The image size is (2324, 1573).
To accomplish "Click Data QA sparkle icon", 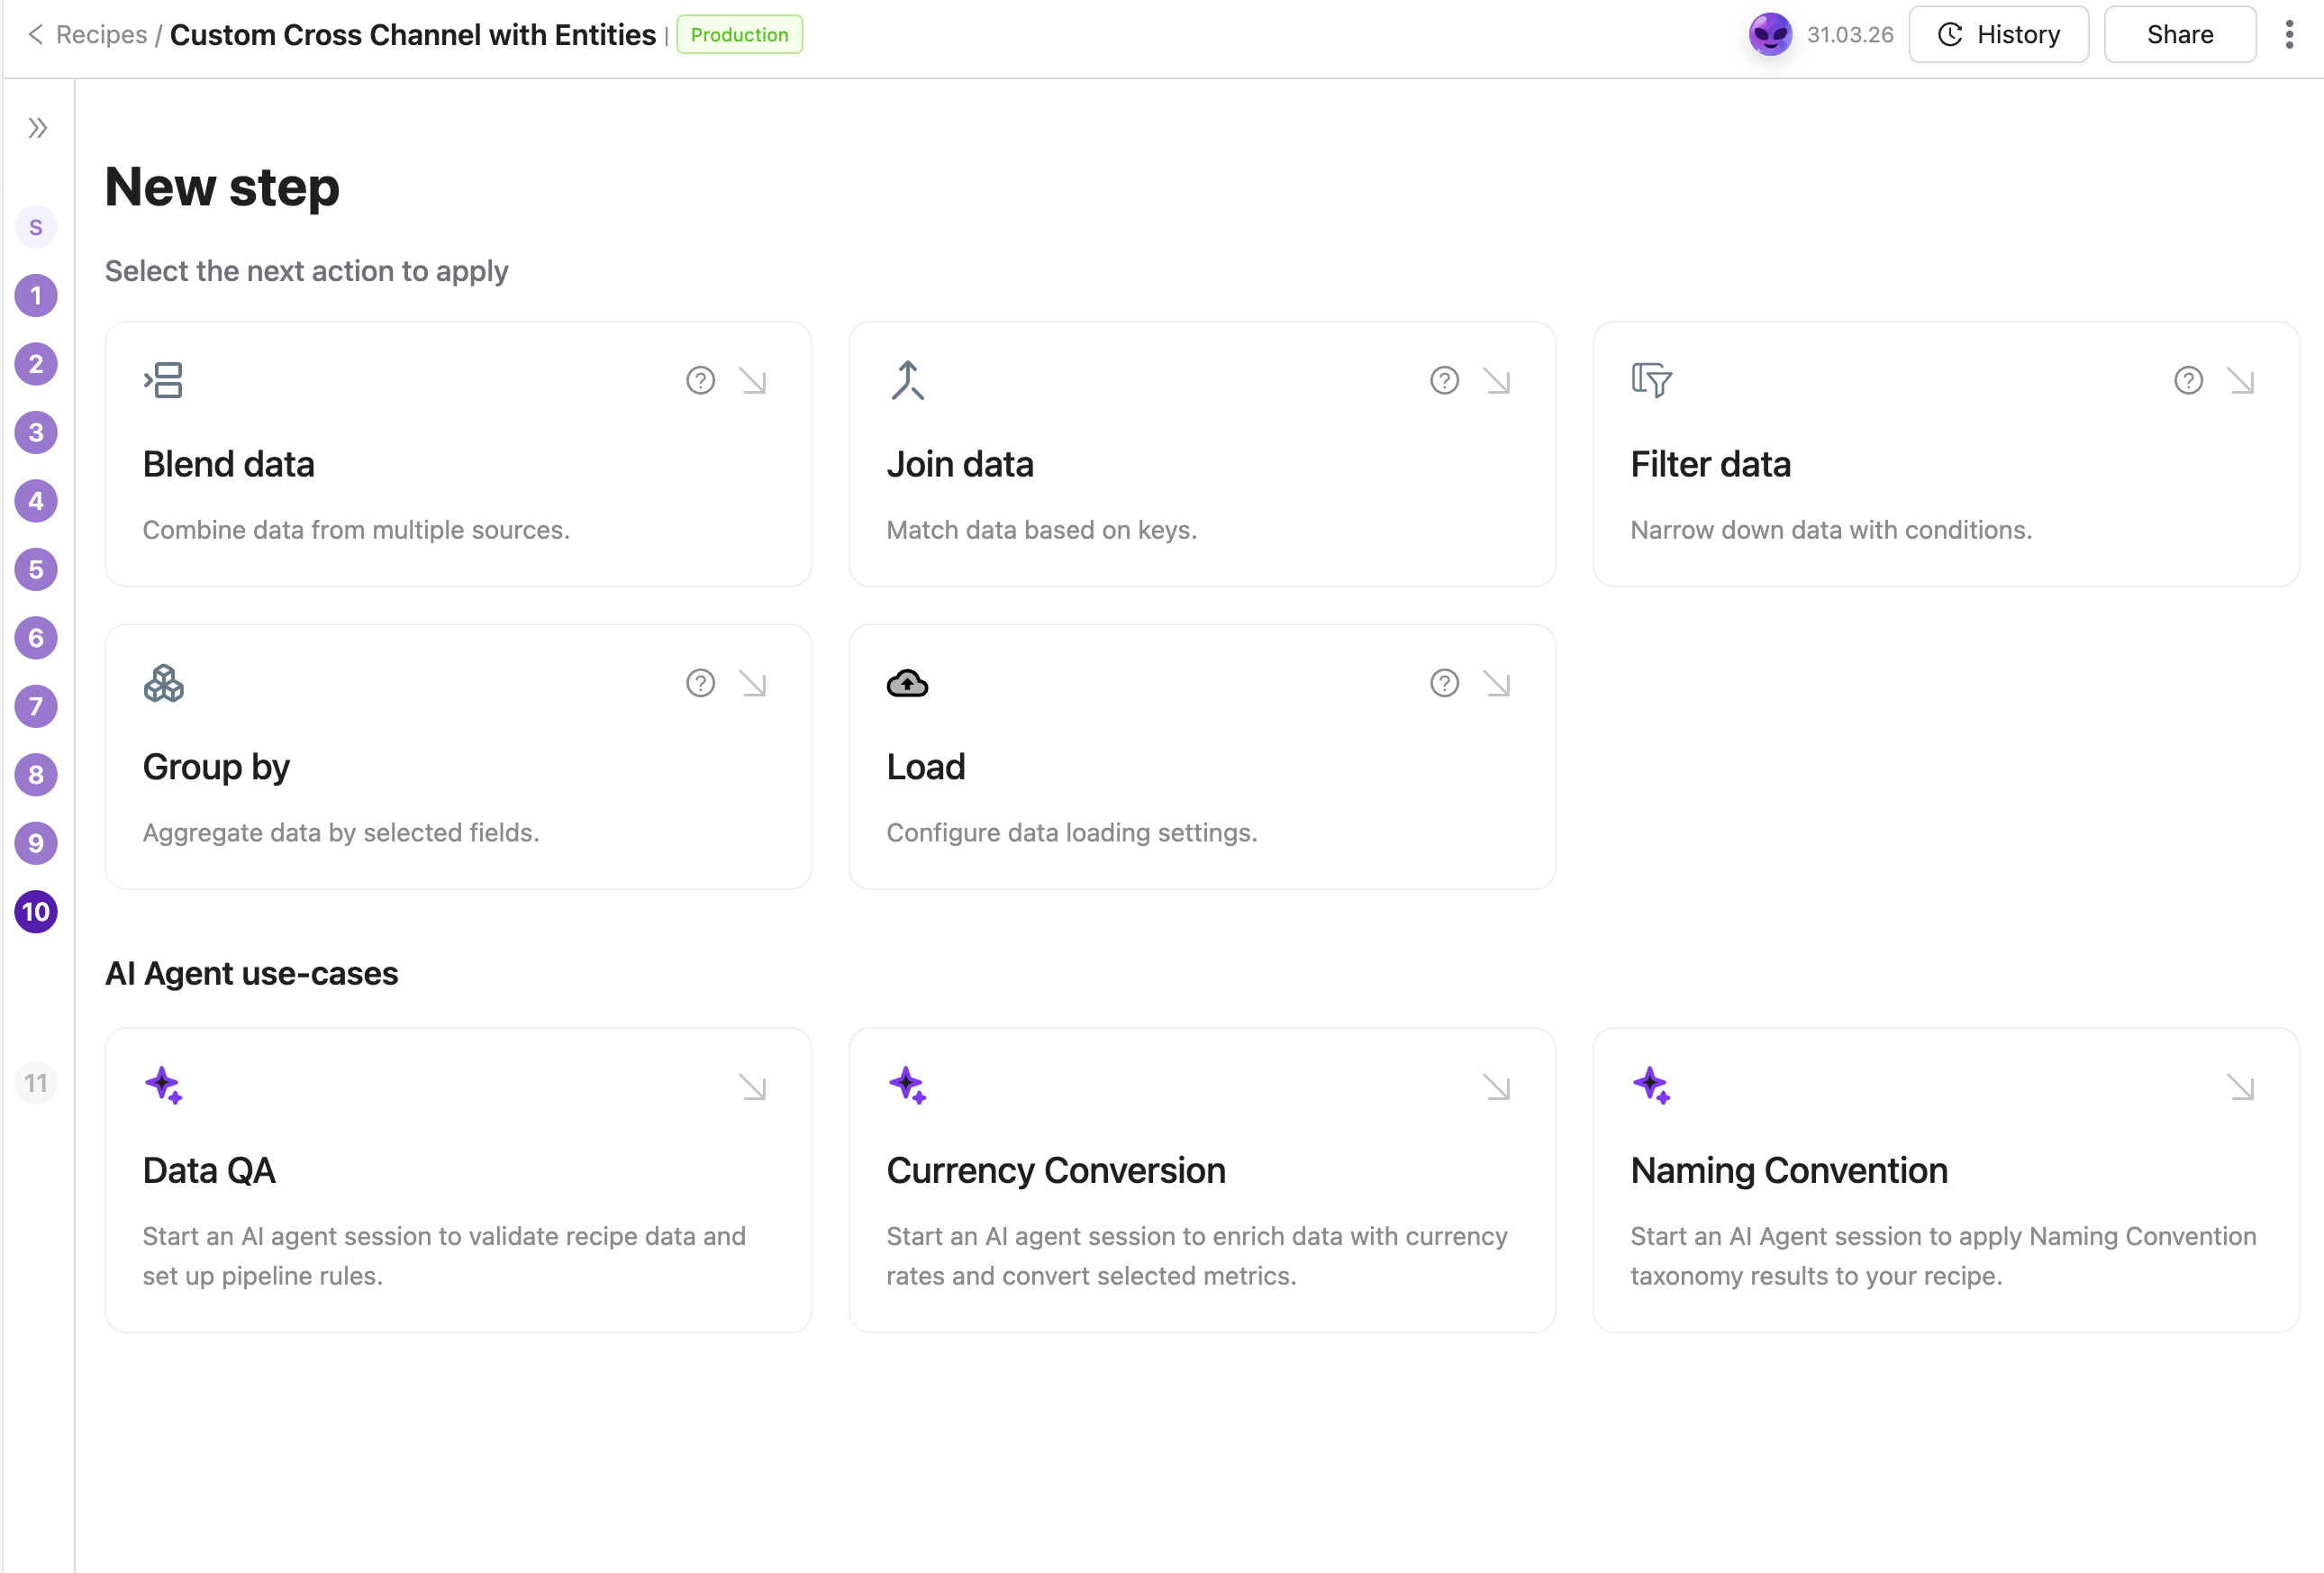I will [163, 1085].
